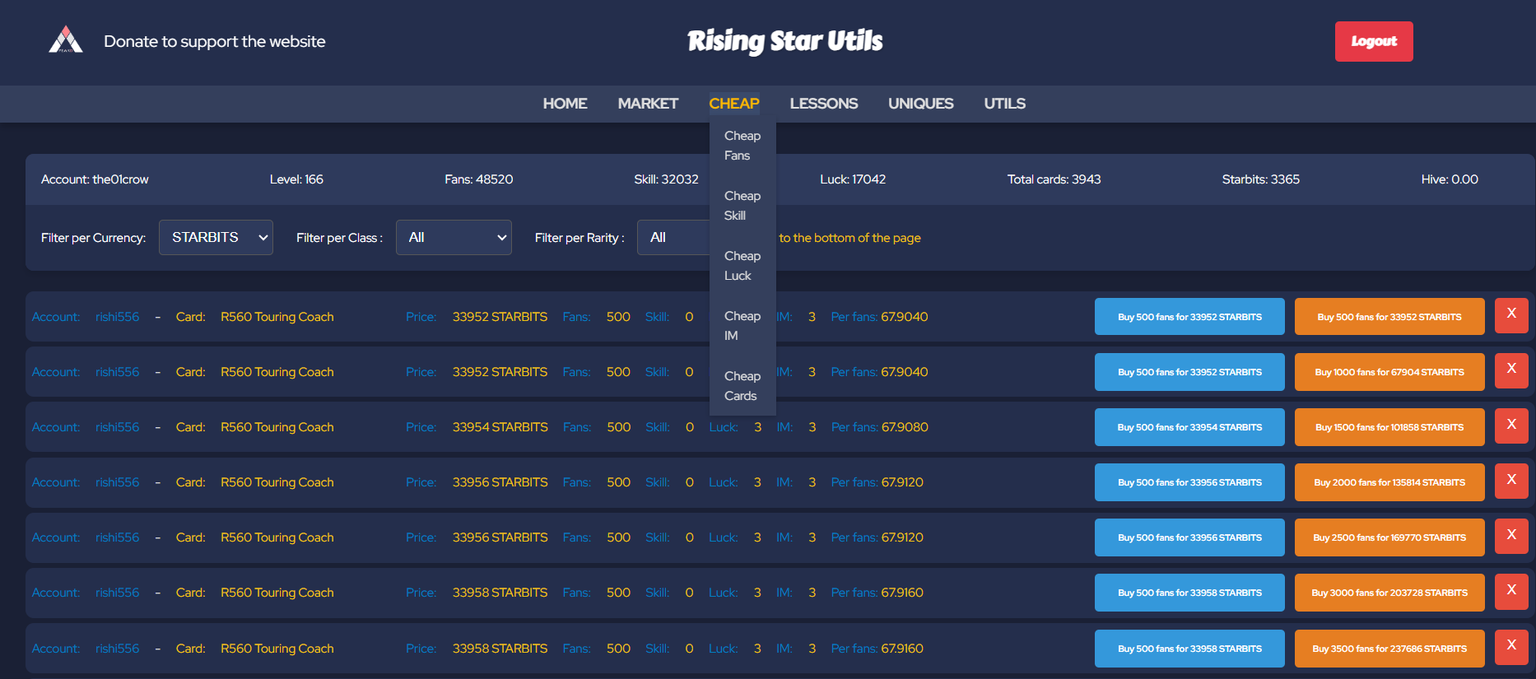Choose Cheap Skill from the dropdown menu
Screen dimensions: 1536x679
743,205
